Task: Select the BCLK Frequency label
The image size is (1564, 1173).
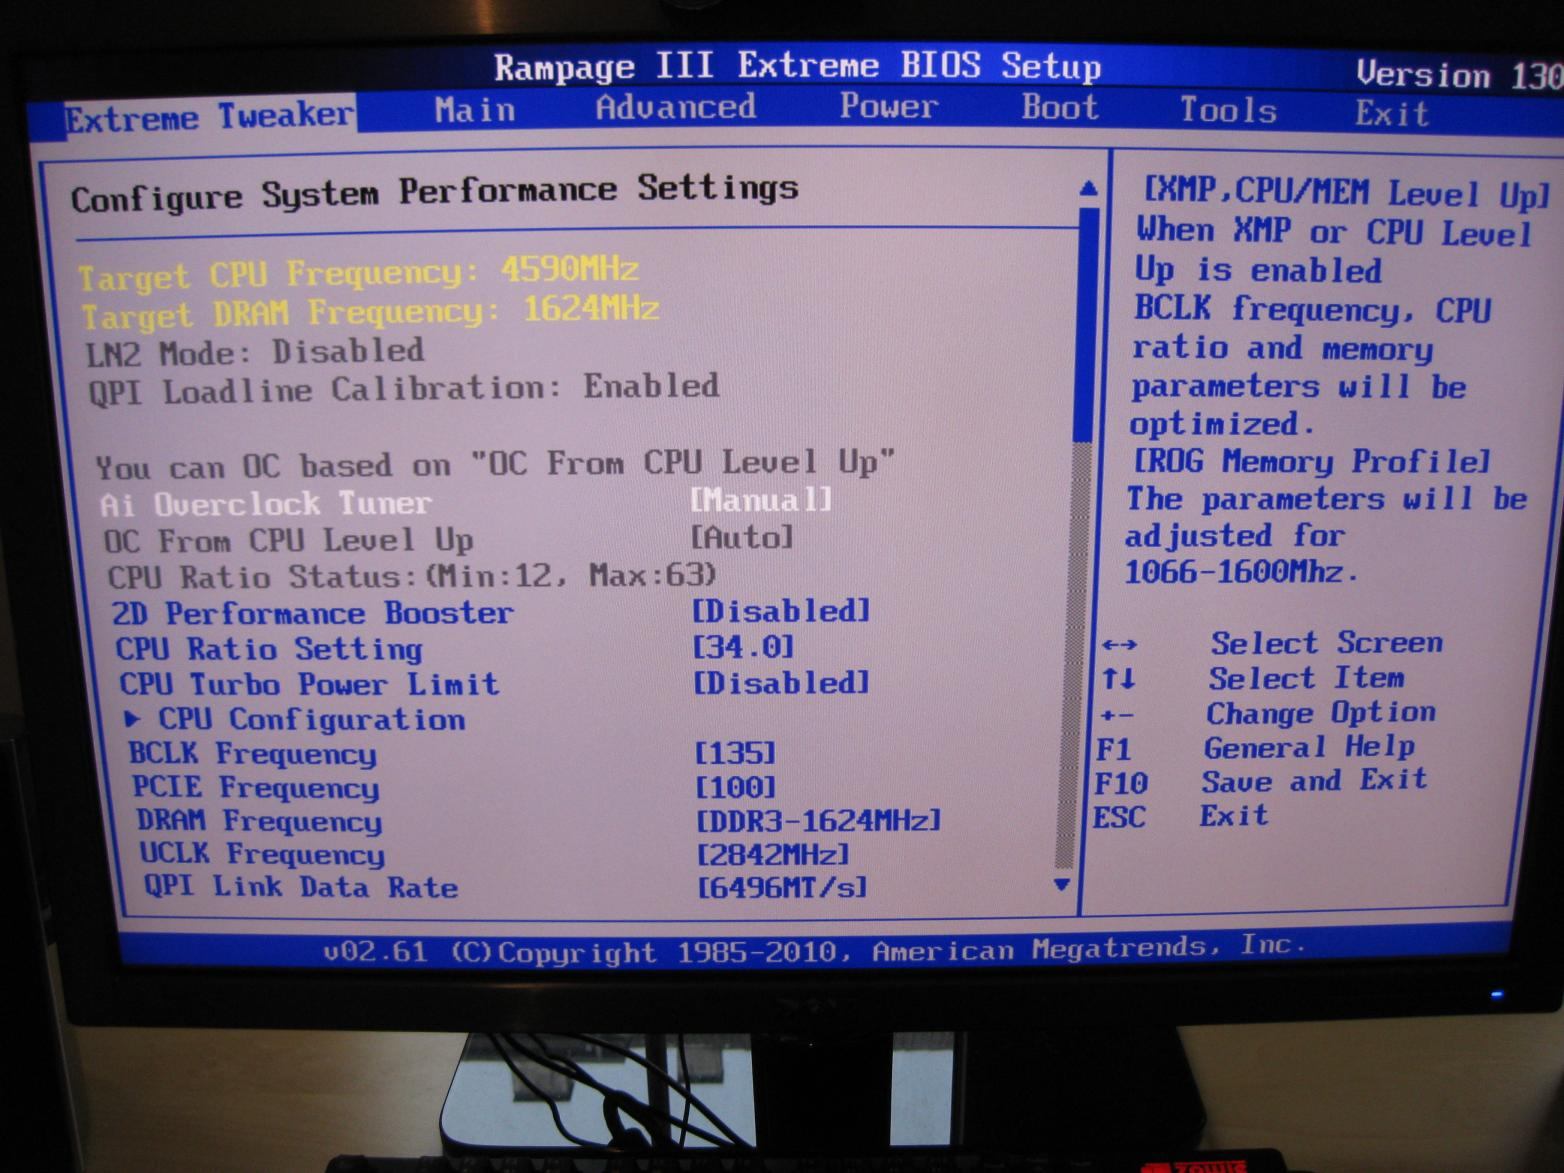Action: tap(253, 753)
